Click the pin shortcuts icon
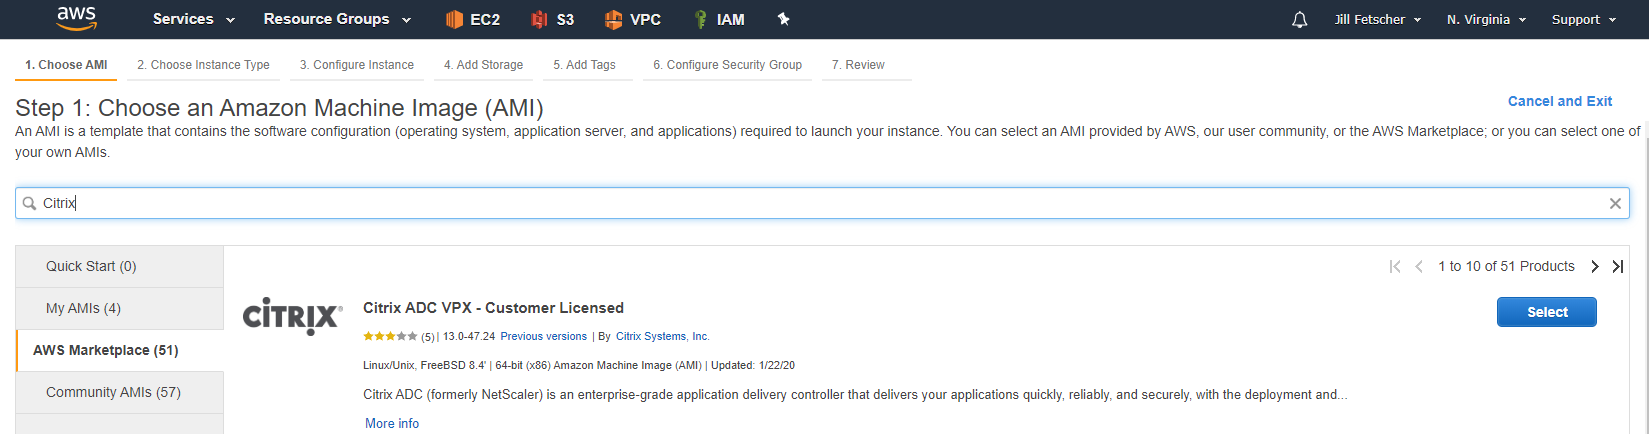Screen dimensions: 1649x434 pyautogui.click(x=783, y=19)
